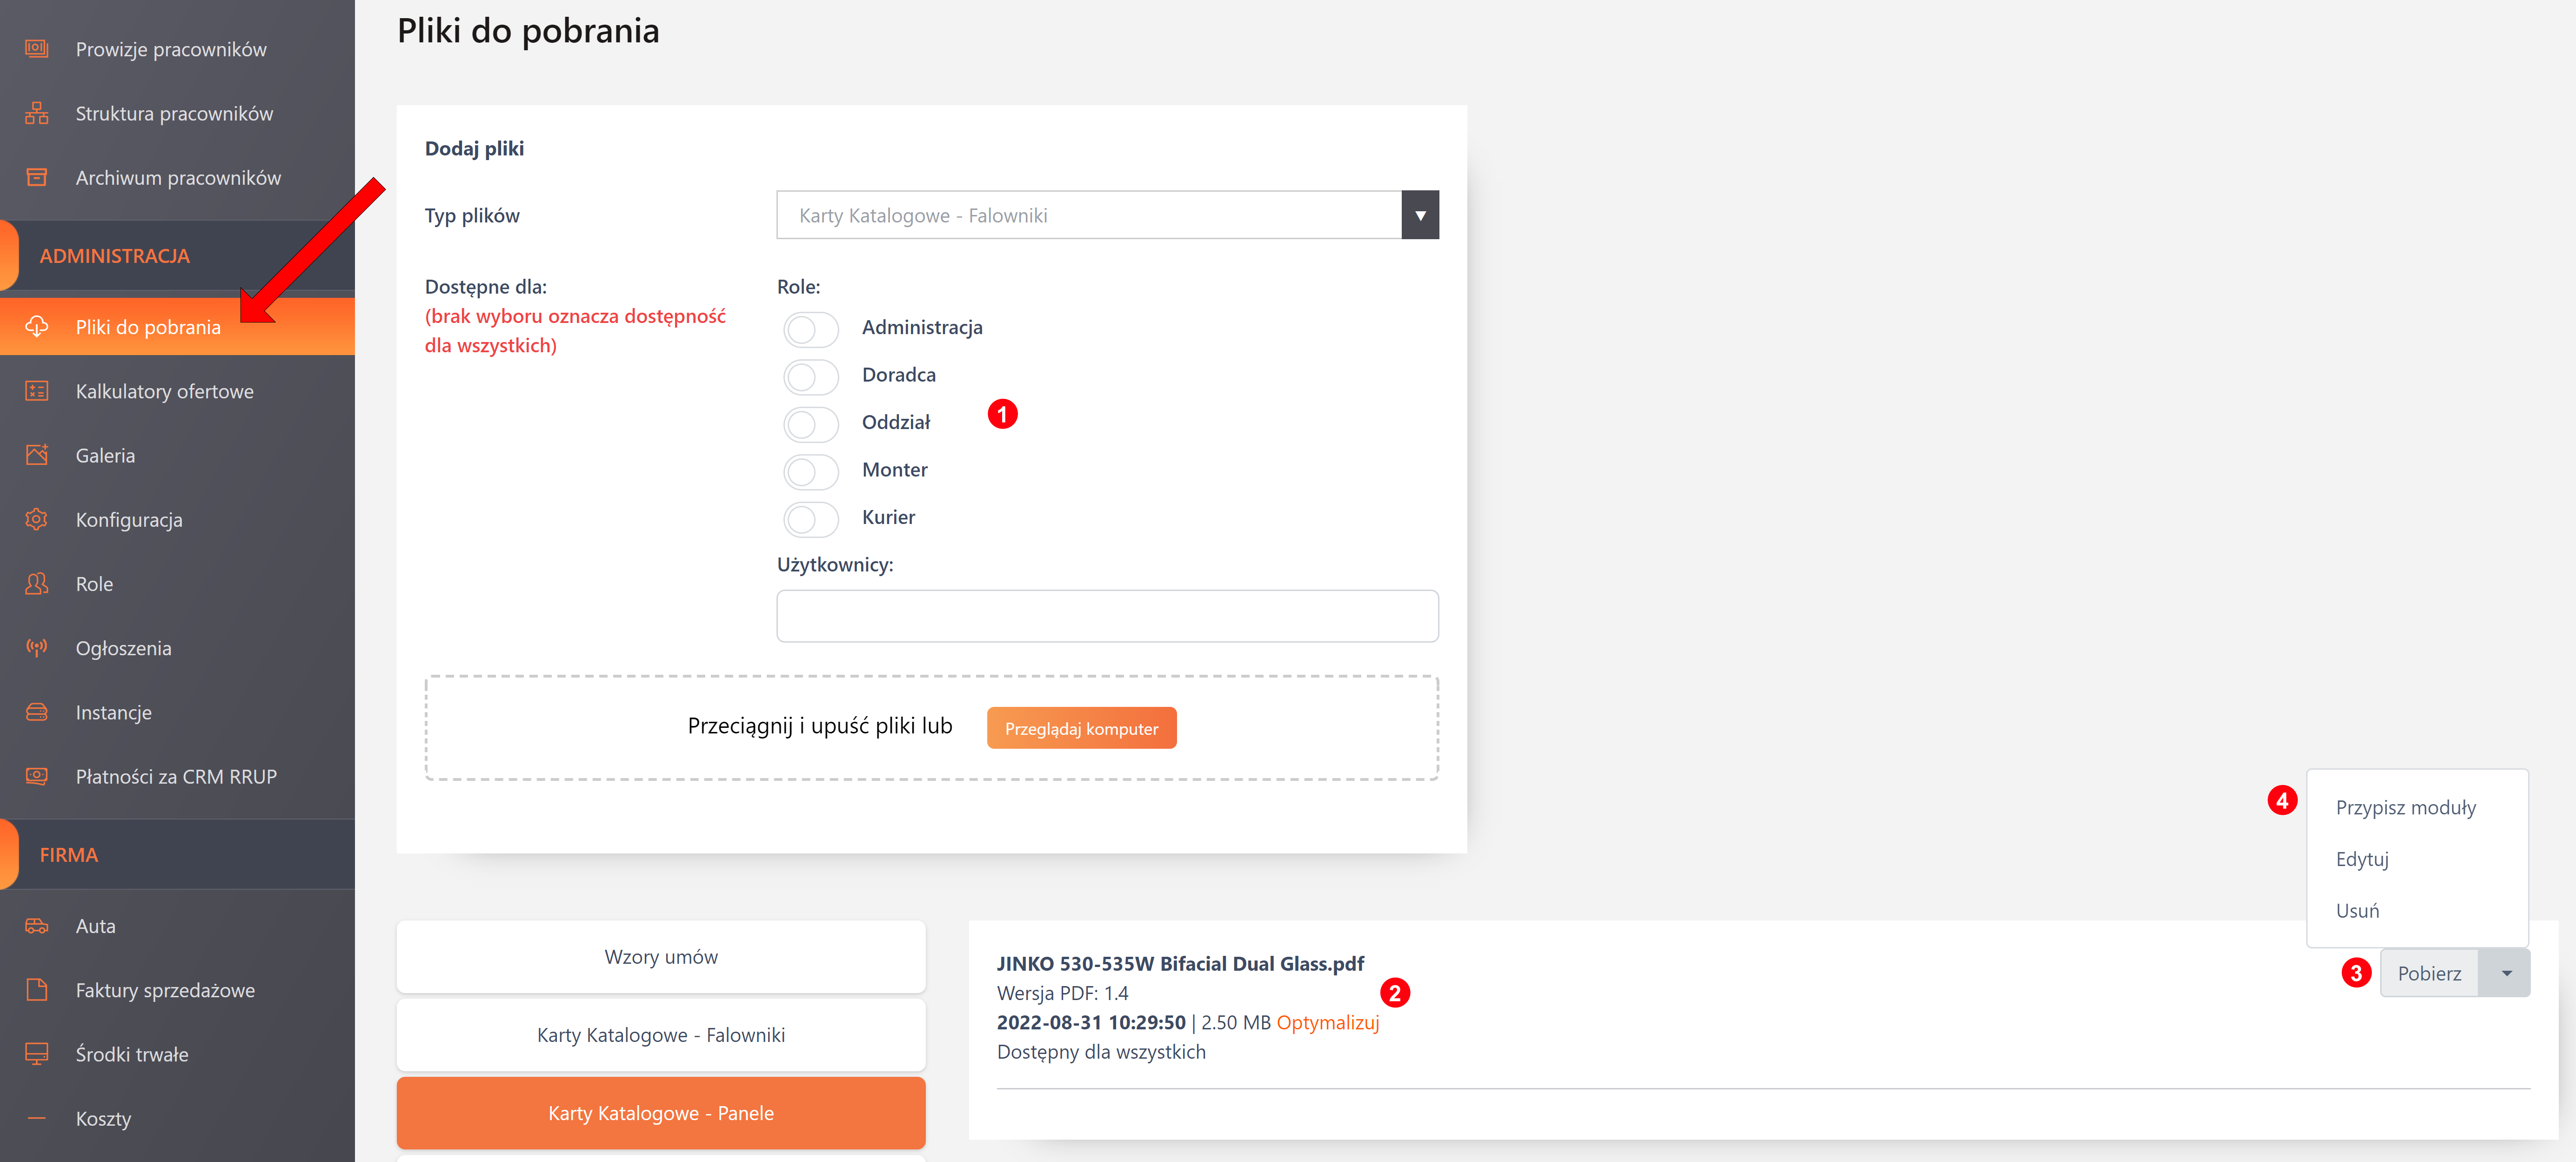
Task: Turn on the Monter role toggle
Action: point(810,471)
